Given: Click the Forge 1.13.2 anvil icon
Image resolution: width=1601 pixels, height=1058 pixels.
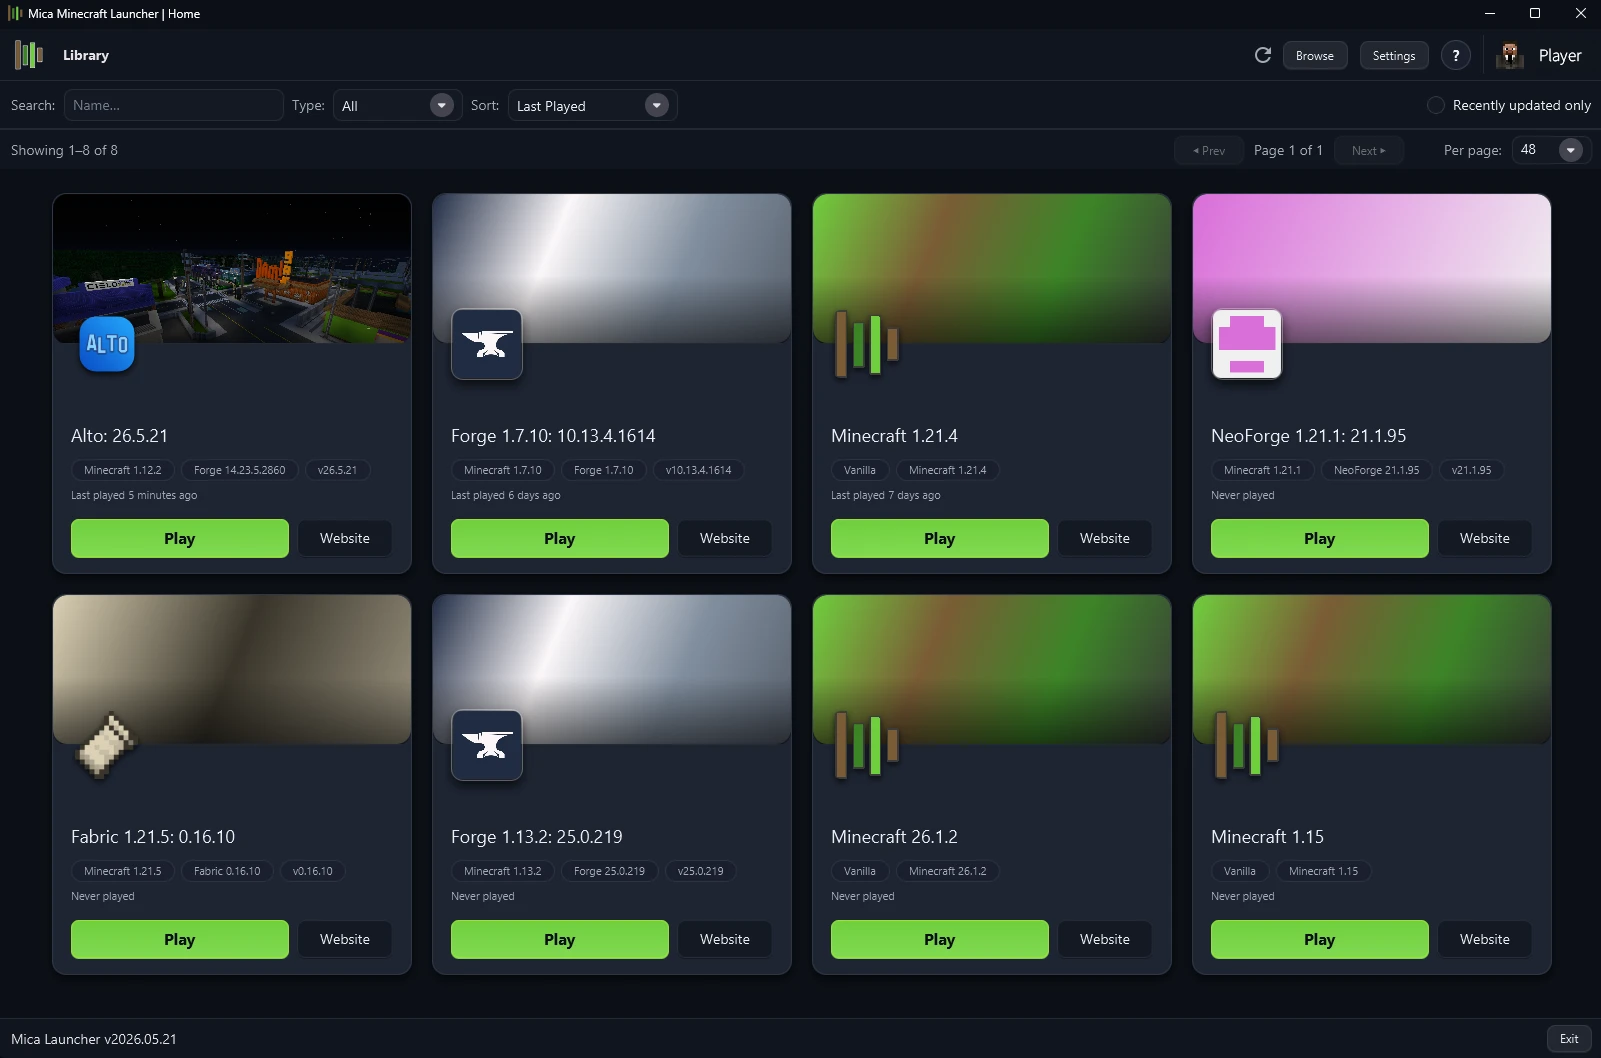Looking at the screenshot, I should coord(487,745).
